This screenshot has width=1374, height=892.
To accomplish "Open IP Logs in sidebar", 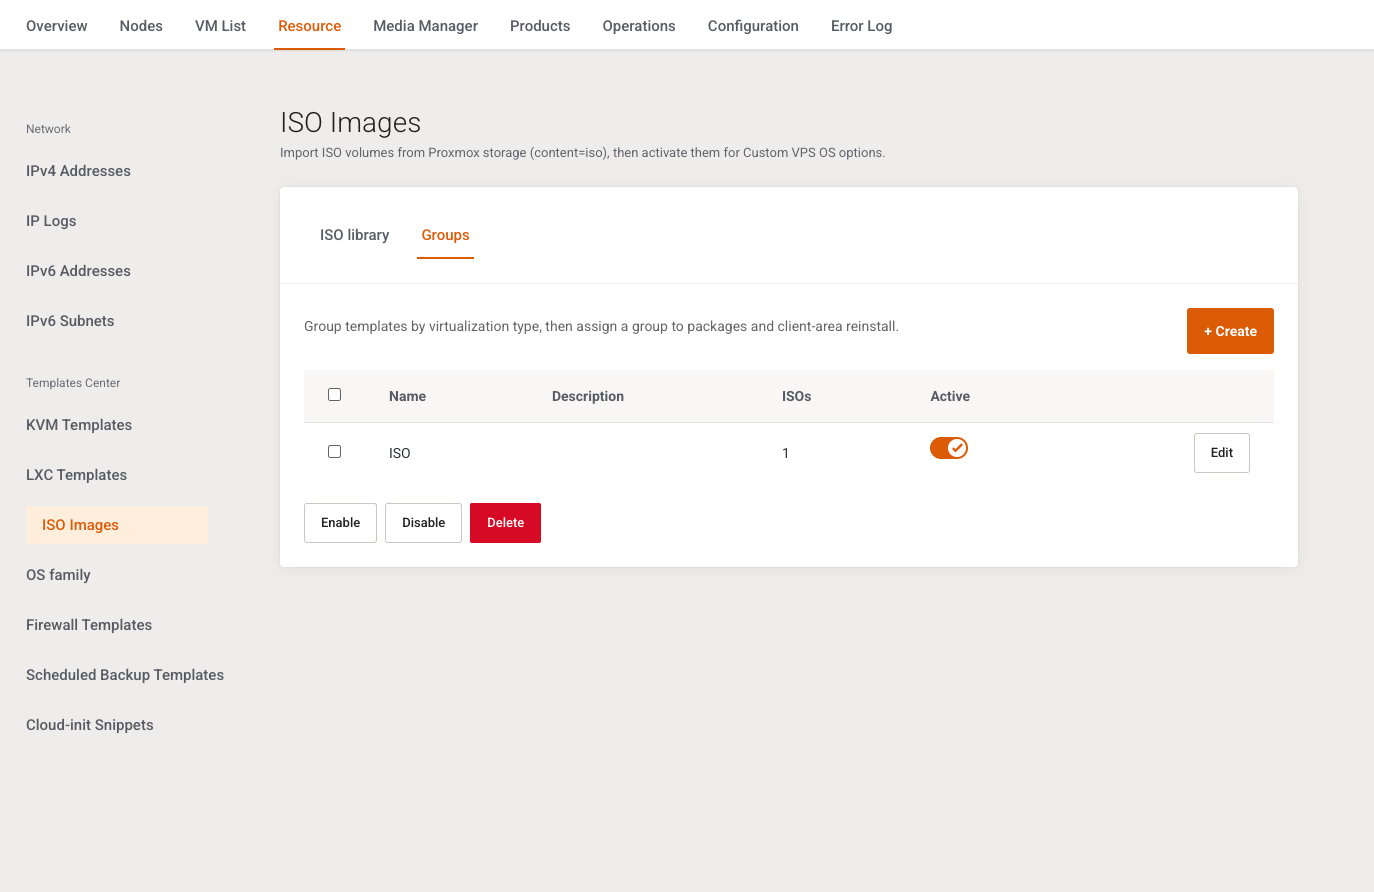I will tap(51, 221).
